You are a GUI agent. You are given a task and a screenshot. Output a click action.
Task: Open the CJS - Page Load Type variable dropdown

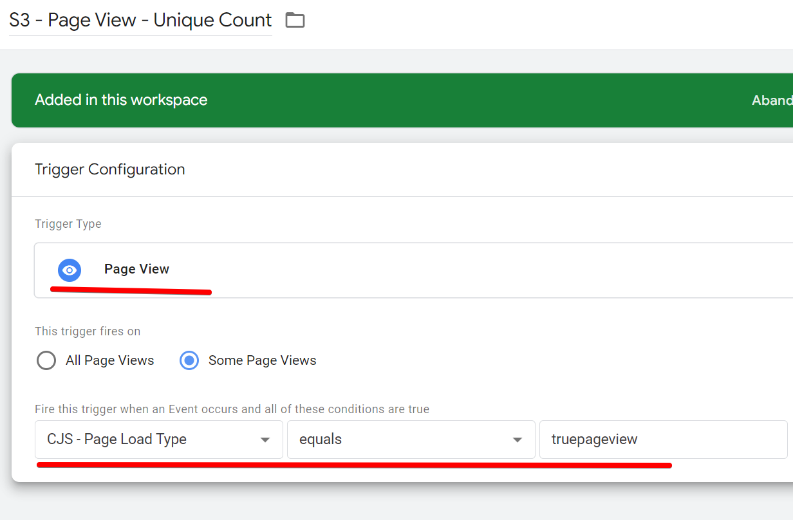pyautogui.click(x=159, y=439)
